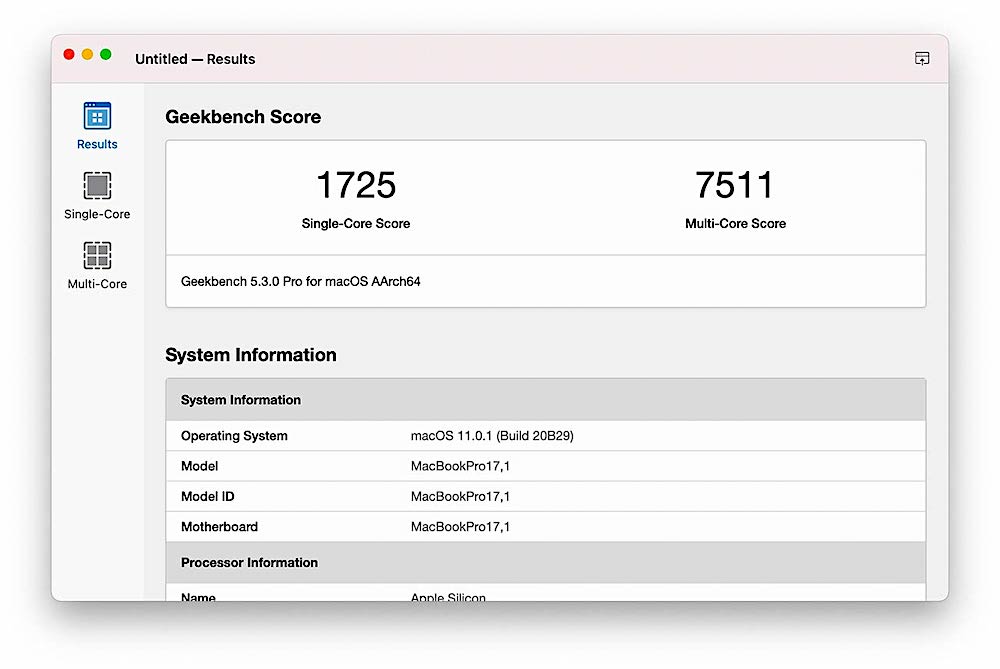This screenshot has width=1000, height=669.
Task: Click the 'Untitled — Results' window title
Action: (x=195, y=59)
